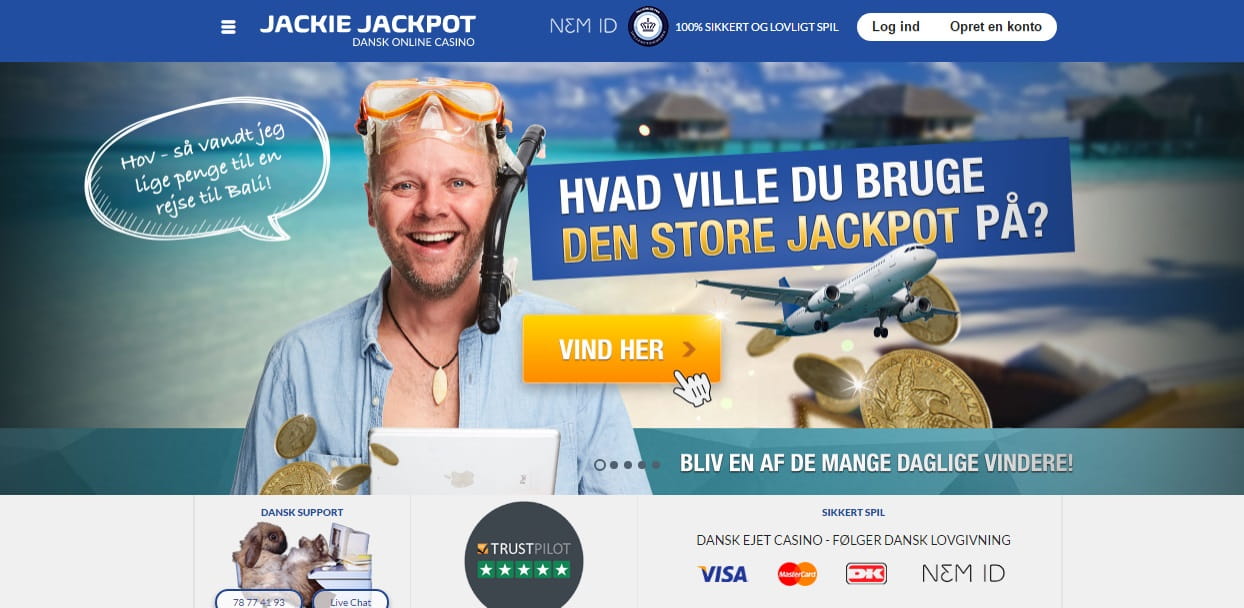Screen dimensions: 1244x608
Task: Click the Dankort DK logo
Action: click(866, 573)
